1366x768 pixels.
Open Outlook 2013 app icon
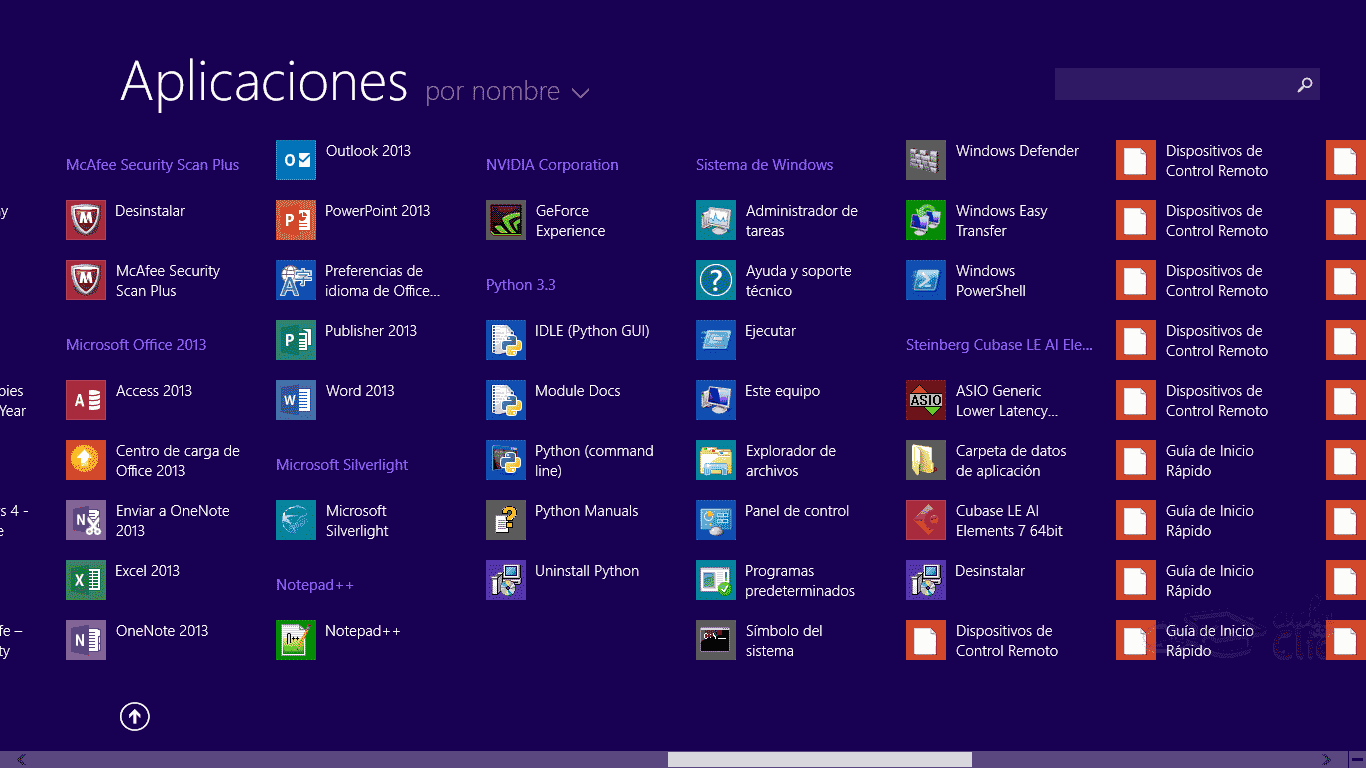(296, 160)
